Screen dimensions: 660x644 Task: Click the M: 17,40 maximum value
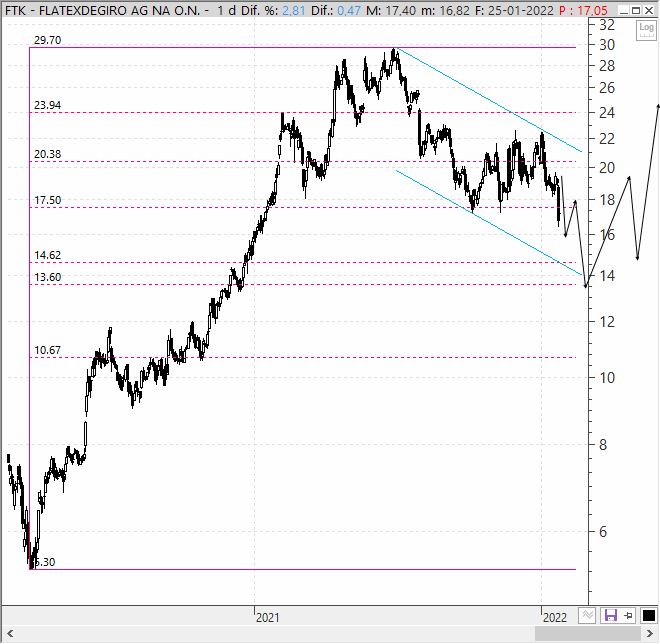point(391,11)
